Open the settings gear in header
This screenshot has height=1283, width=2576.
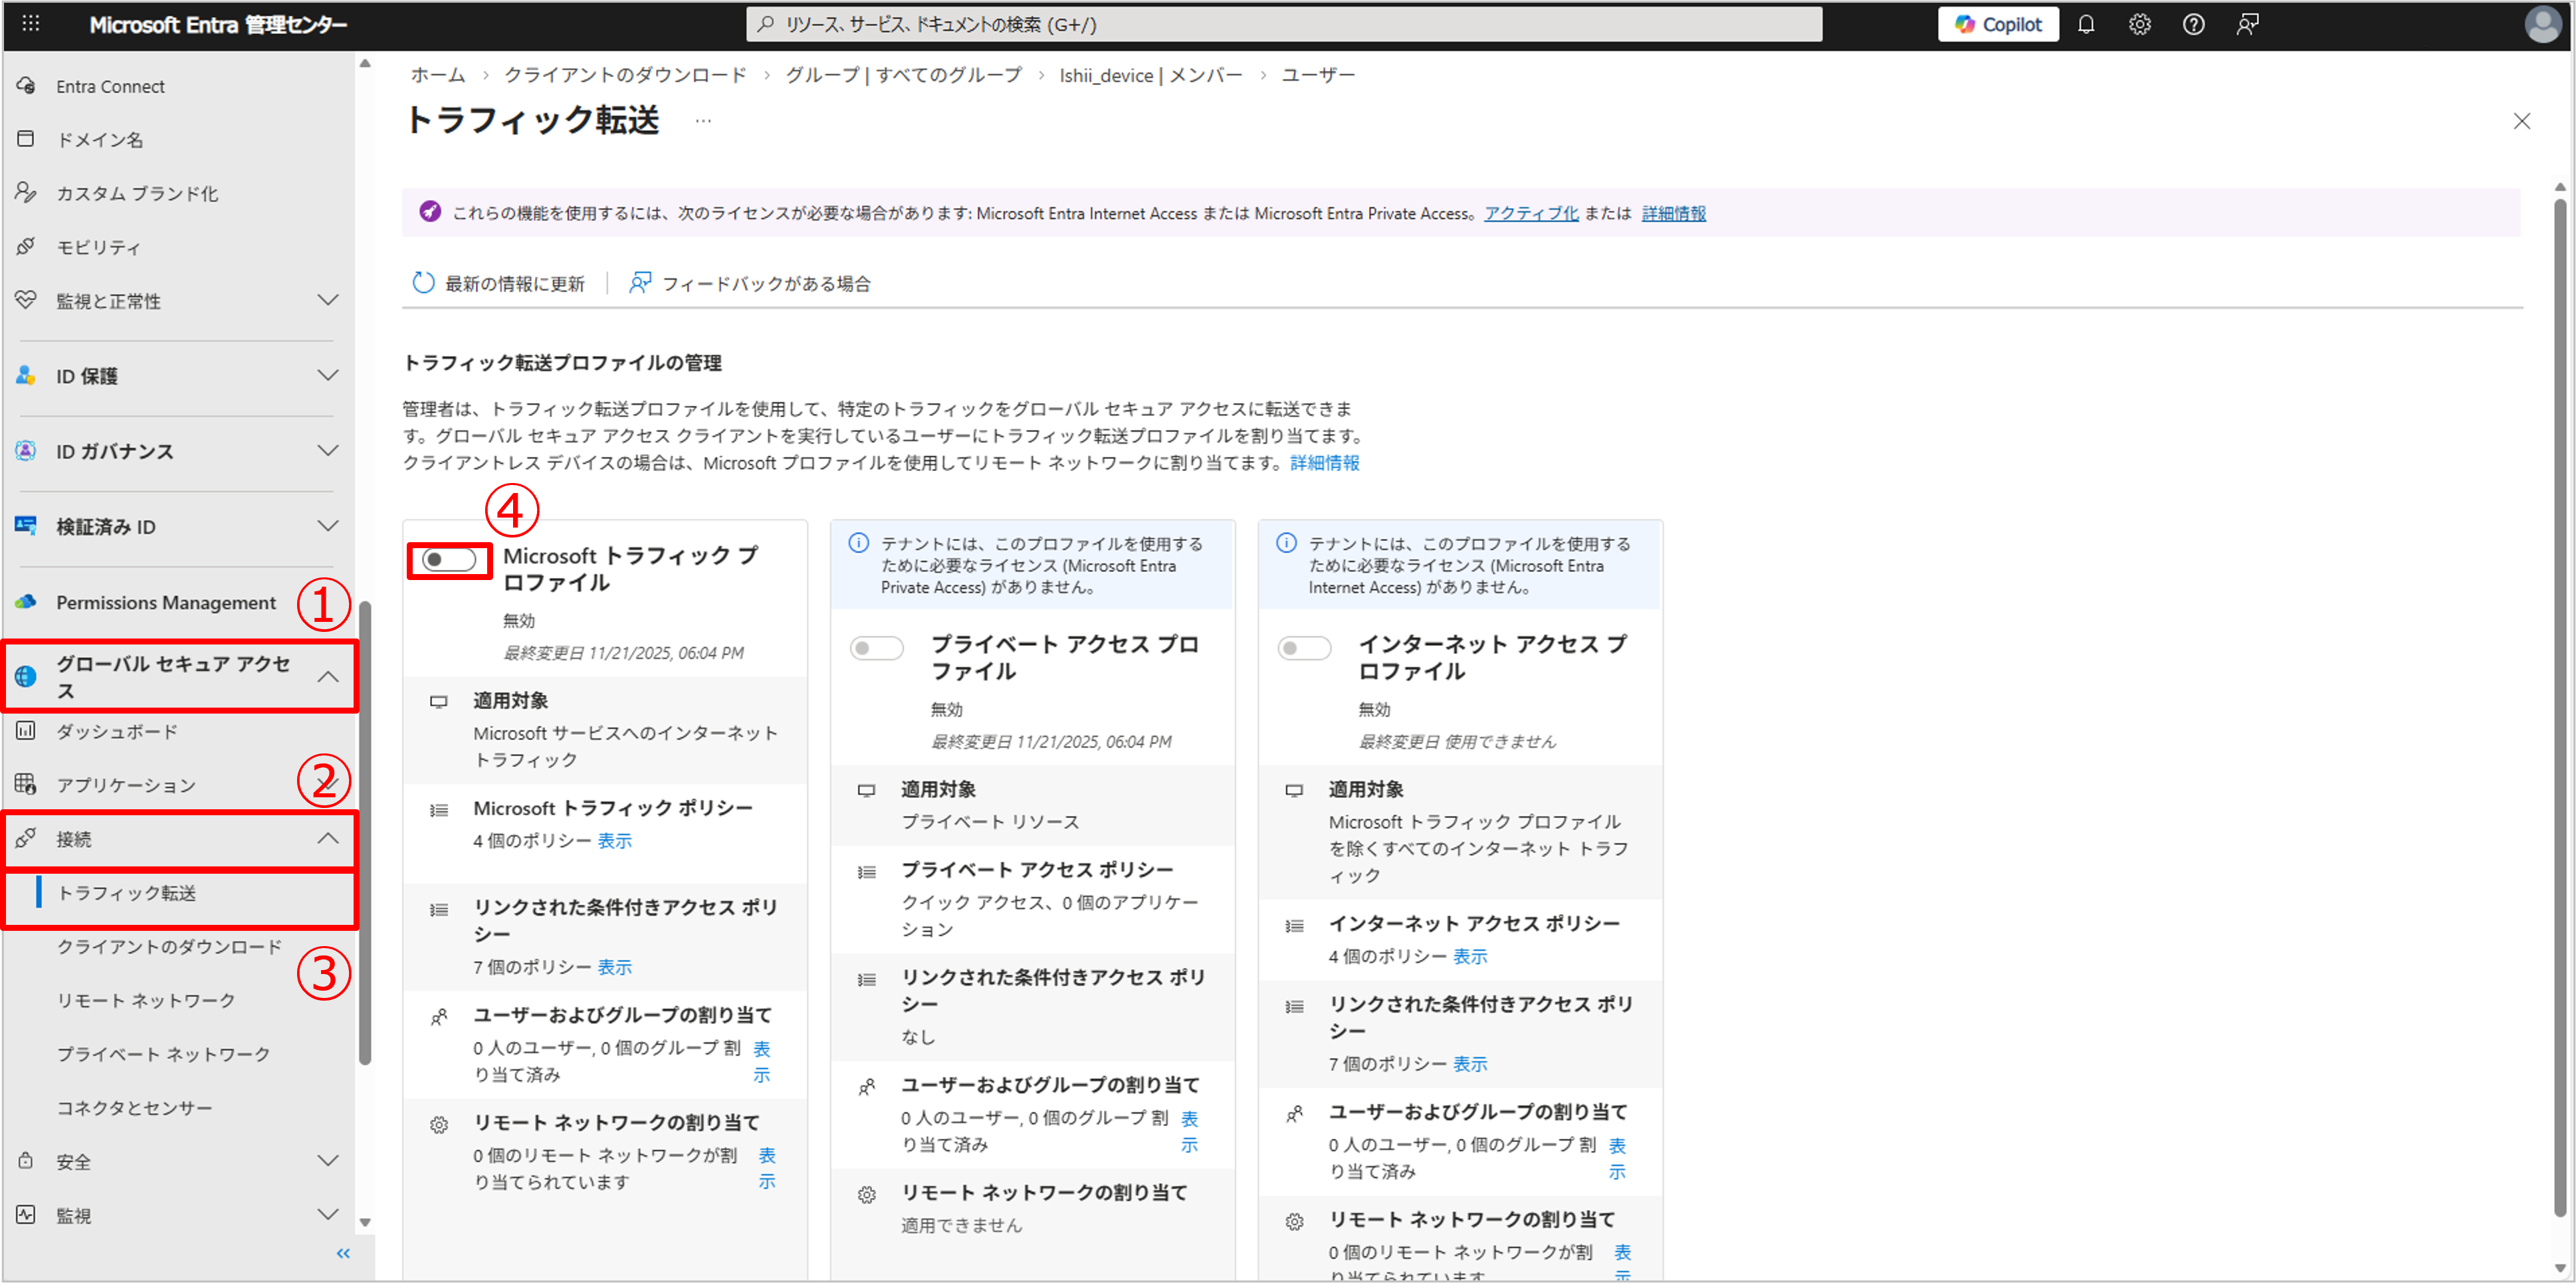point(2139,24)
